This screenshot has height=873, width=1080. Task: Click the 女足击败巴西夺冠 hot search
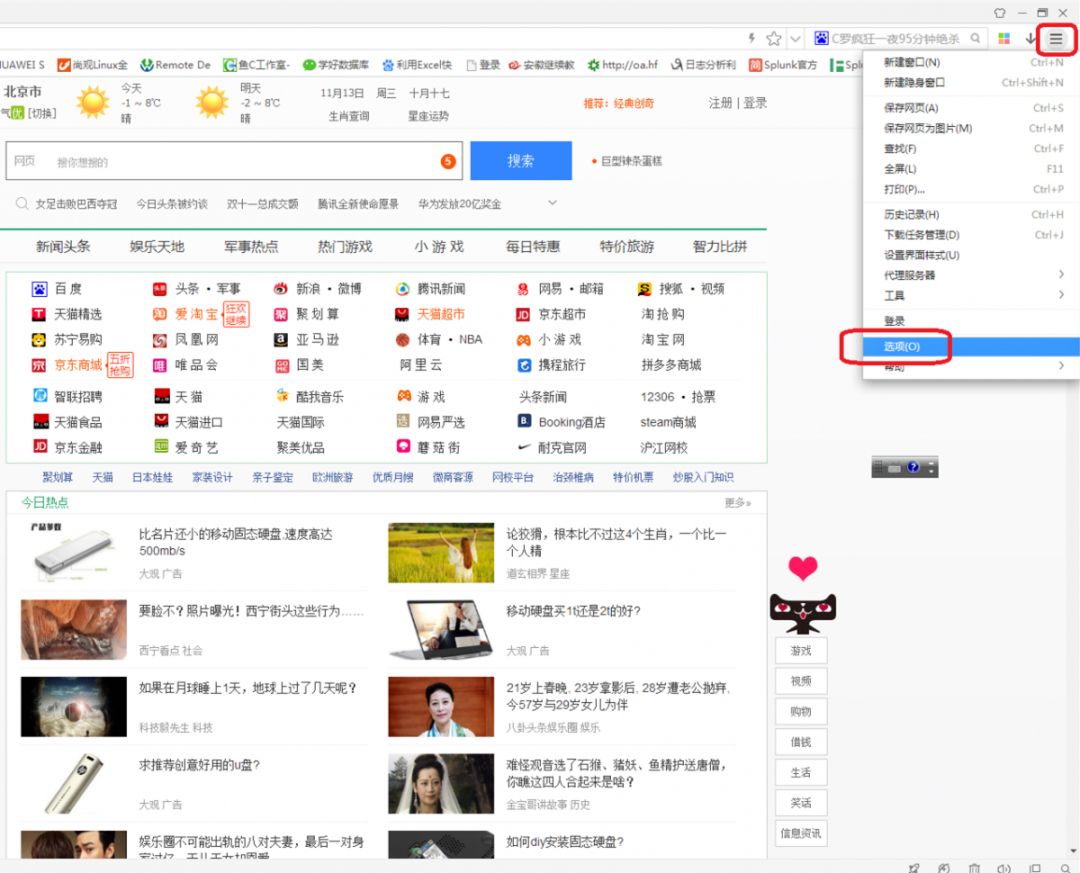click(x=76, y=204)
